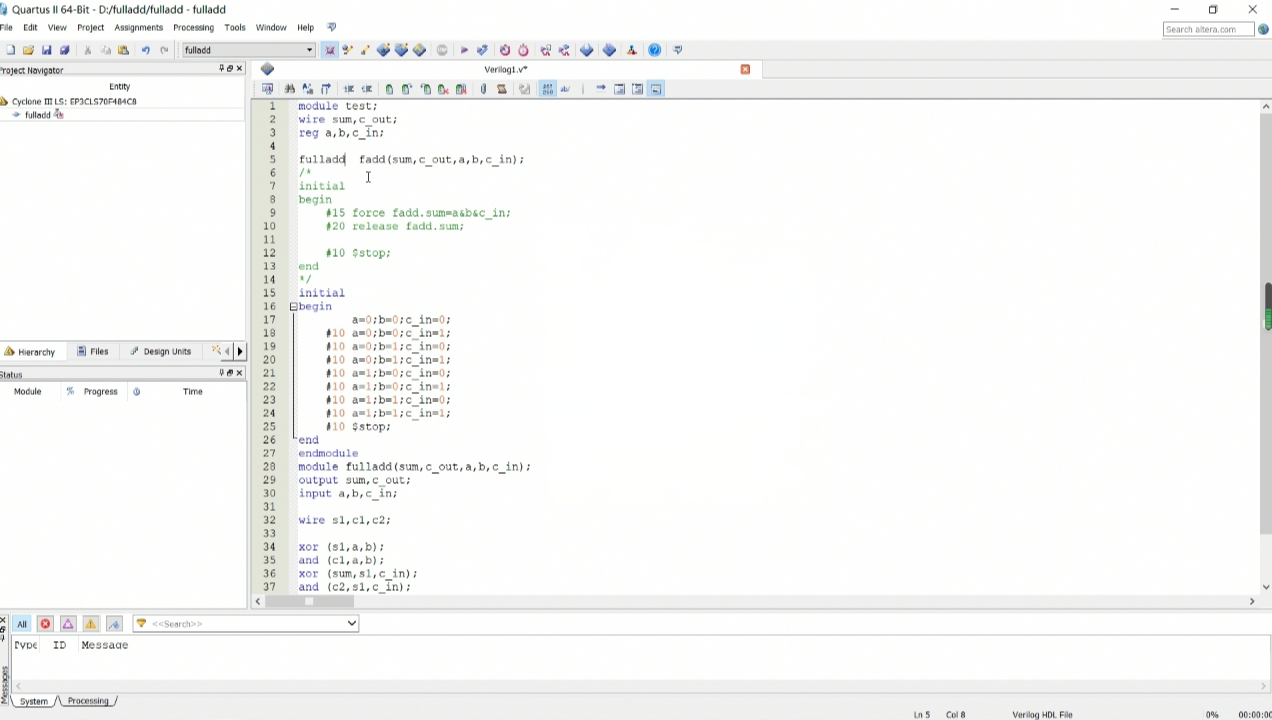
Task: Switch to the Design Units tab
Action: [160, 352]
